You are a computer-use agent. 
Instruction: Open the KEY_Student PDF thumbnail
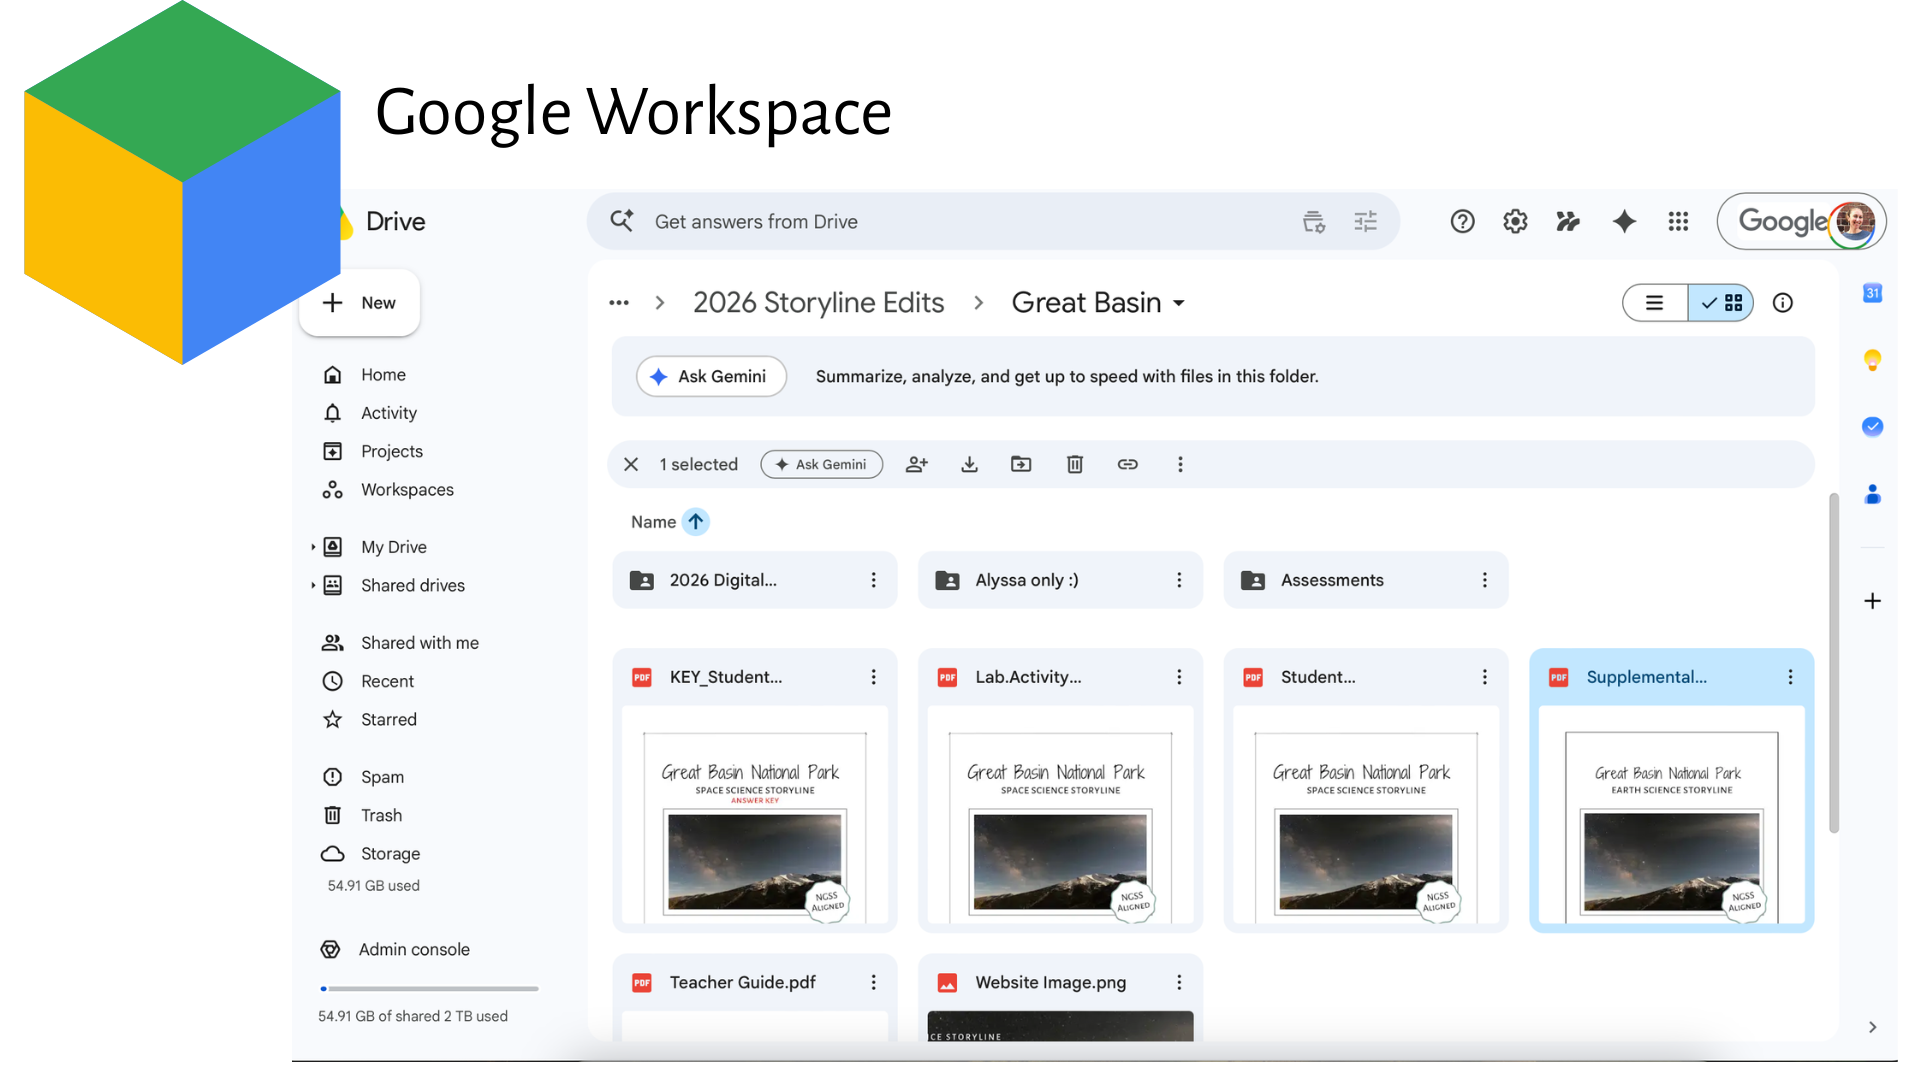pos(755,815)
